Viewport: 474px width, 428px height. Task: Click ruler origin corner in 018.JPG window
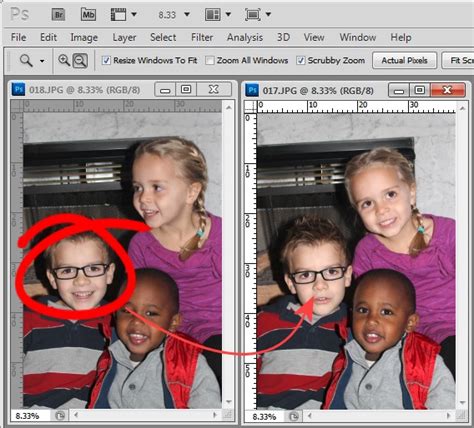tap(17, 106)
